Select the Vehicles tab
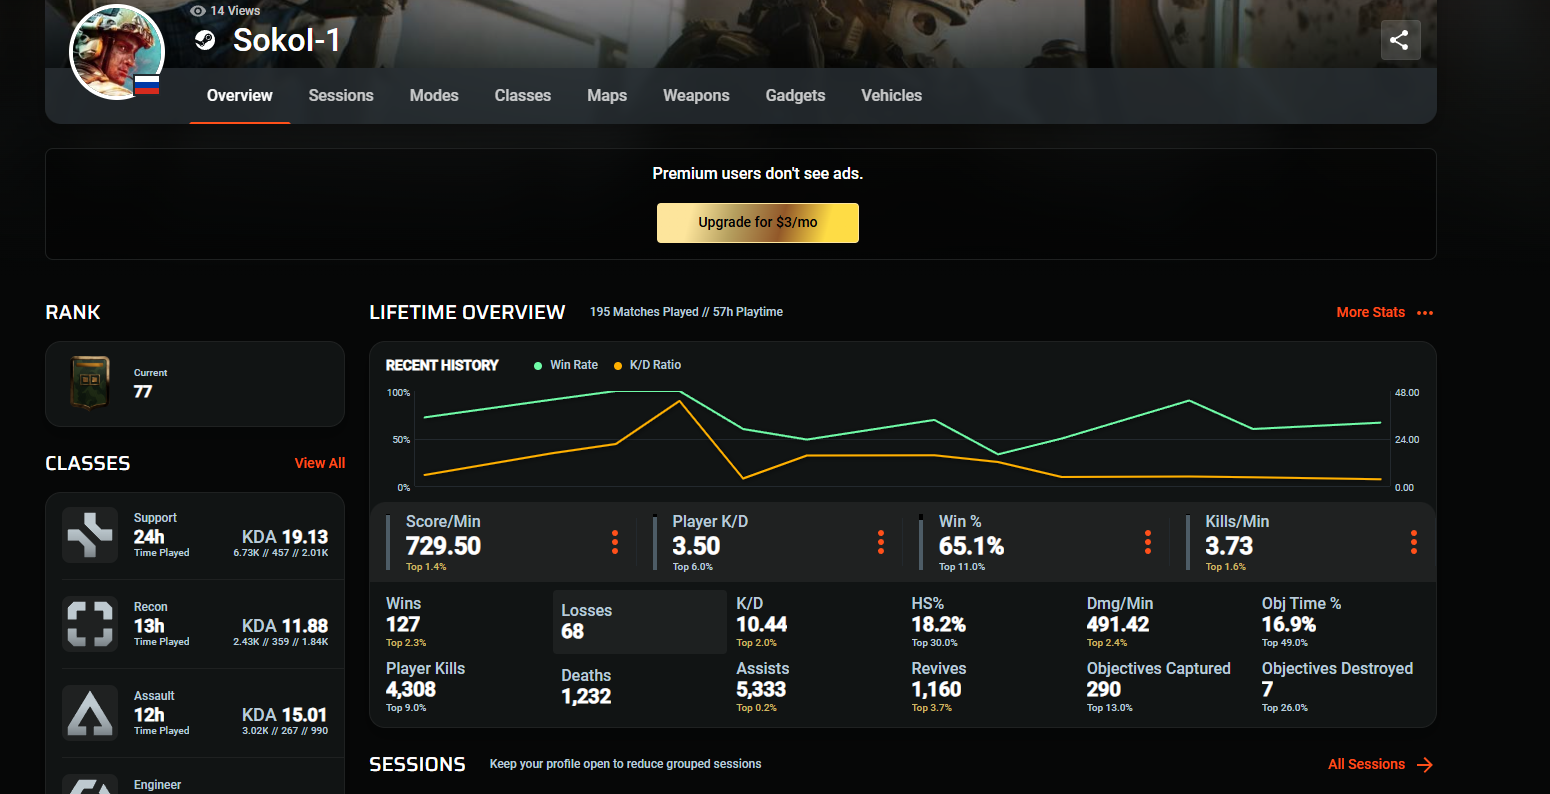The width and height of the screenshot is (1550, 794). coord(892,96)
